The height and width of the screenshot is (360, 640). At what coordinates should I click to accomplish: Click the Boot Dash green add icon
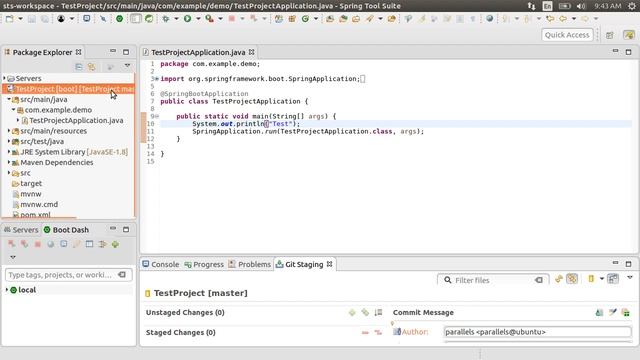coord(116,244)
